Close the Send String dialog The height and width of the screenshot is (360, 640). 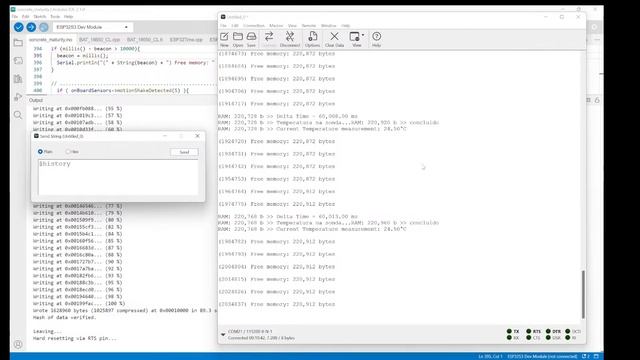coord(198,136)
